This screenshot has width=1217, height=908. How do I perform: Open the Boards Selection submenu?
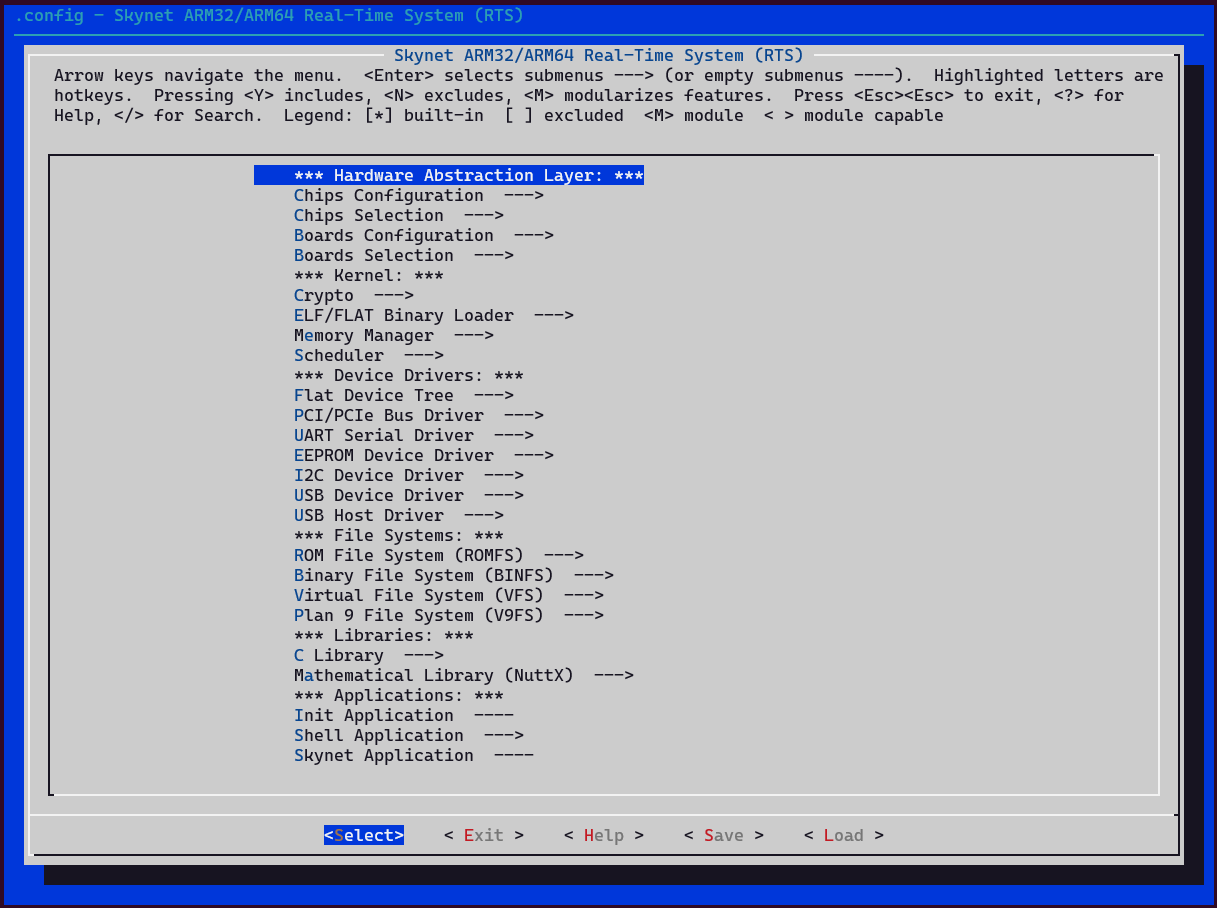coord(403,255)
